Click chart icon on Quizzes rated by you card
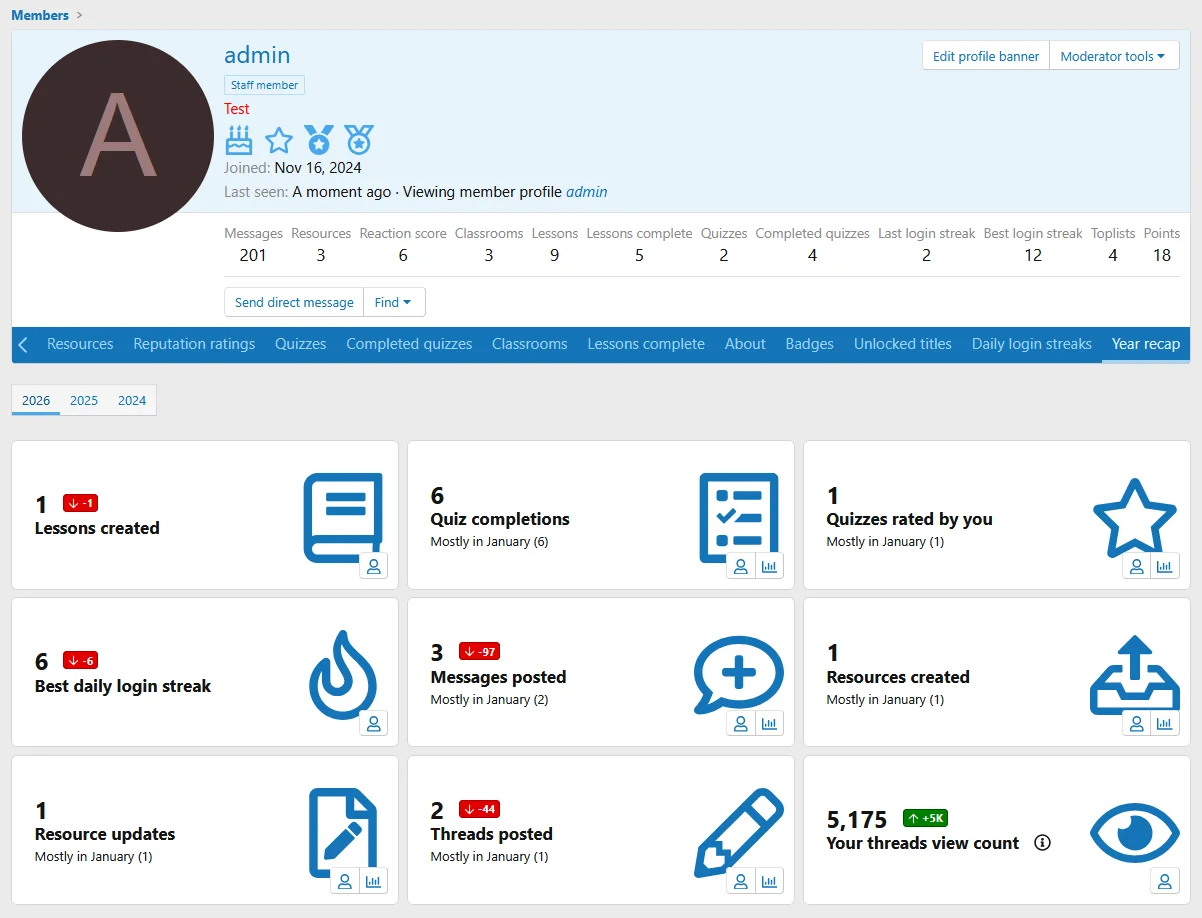This screenshot has height=918, width=1202. tap(1165, 566)
